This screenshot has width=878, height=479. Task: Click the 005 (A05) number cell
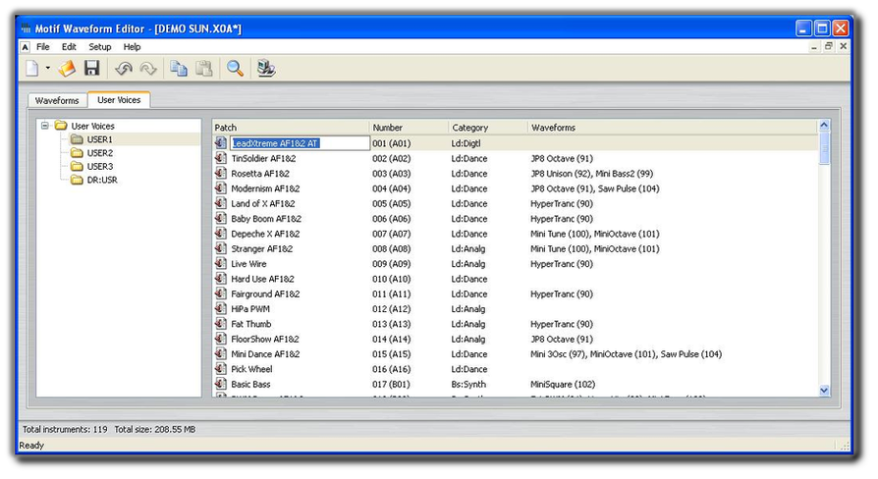[x=391, y=204]
